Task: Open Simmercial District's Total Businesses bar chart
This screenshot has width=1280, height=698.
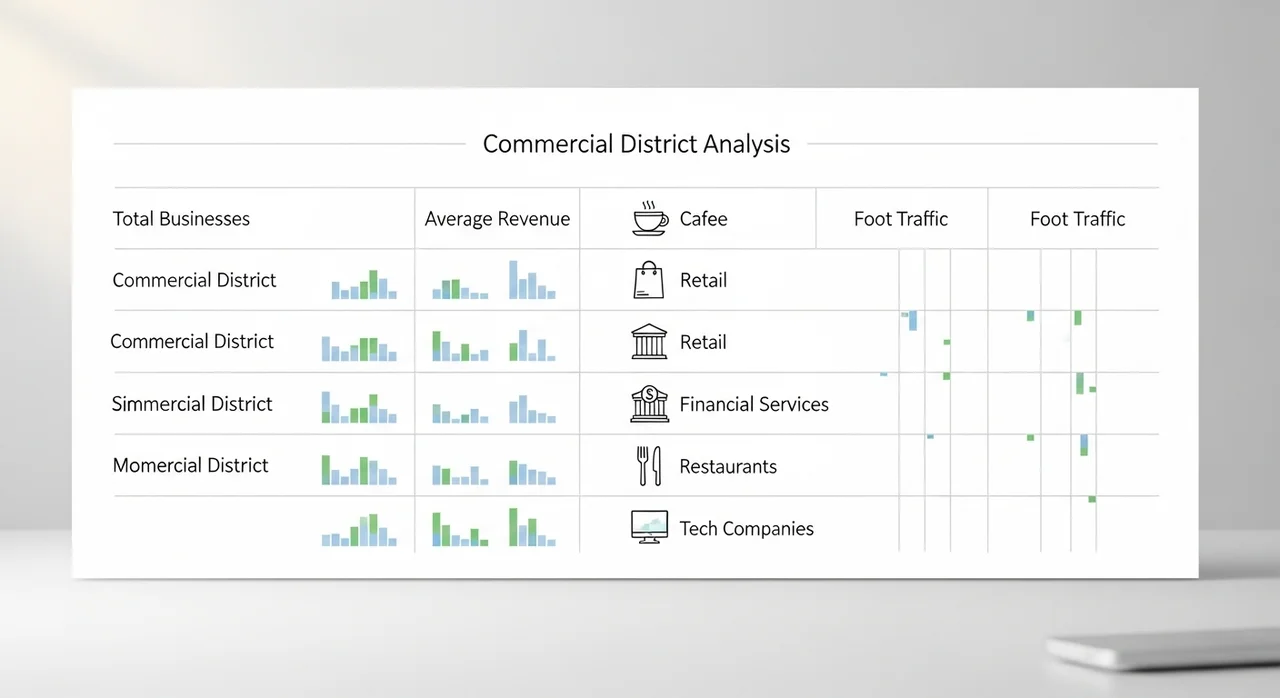Action: [x=359, y=408]
